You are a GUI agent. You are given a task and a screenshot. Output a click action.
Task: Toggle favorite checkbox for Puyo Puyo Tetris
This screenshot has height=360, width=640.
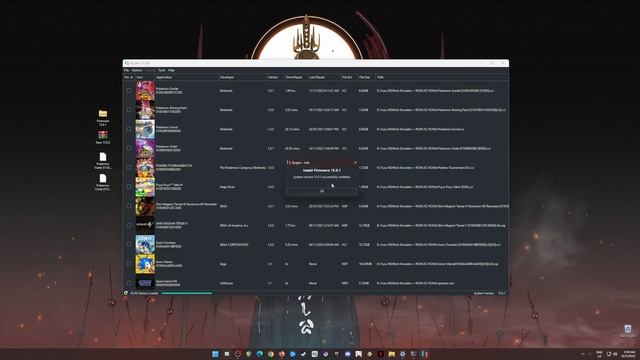click(x=129, y=187)
